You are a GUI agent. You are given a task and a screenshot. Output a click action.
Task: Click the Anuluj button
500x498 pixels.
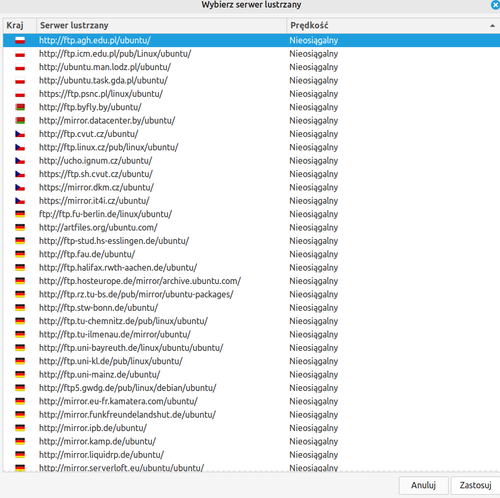(423, 485)
